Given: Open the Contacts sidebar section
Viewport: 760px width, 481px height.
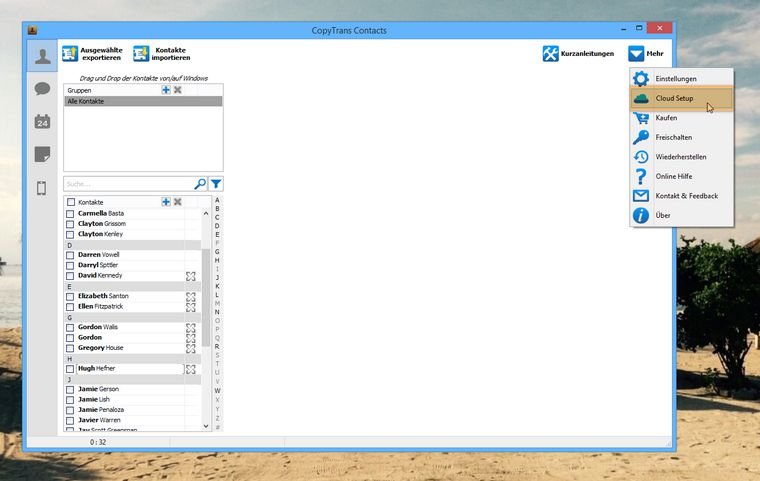Looking at the screenshot, I should coord(42,56).
